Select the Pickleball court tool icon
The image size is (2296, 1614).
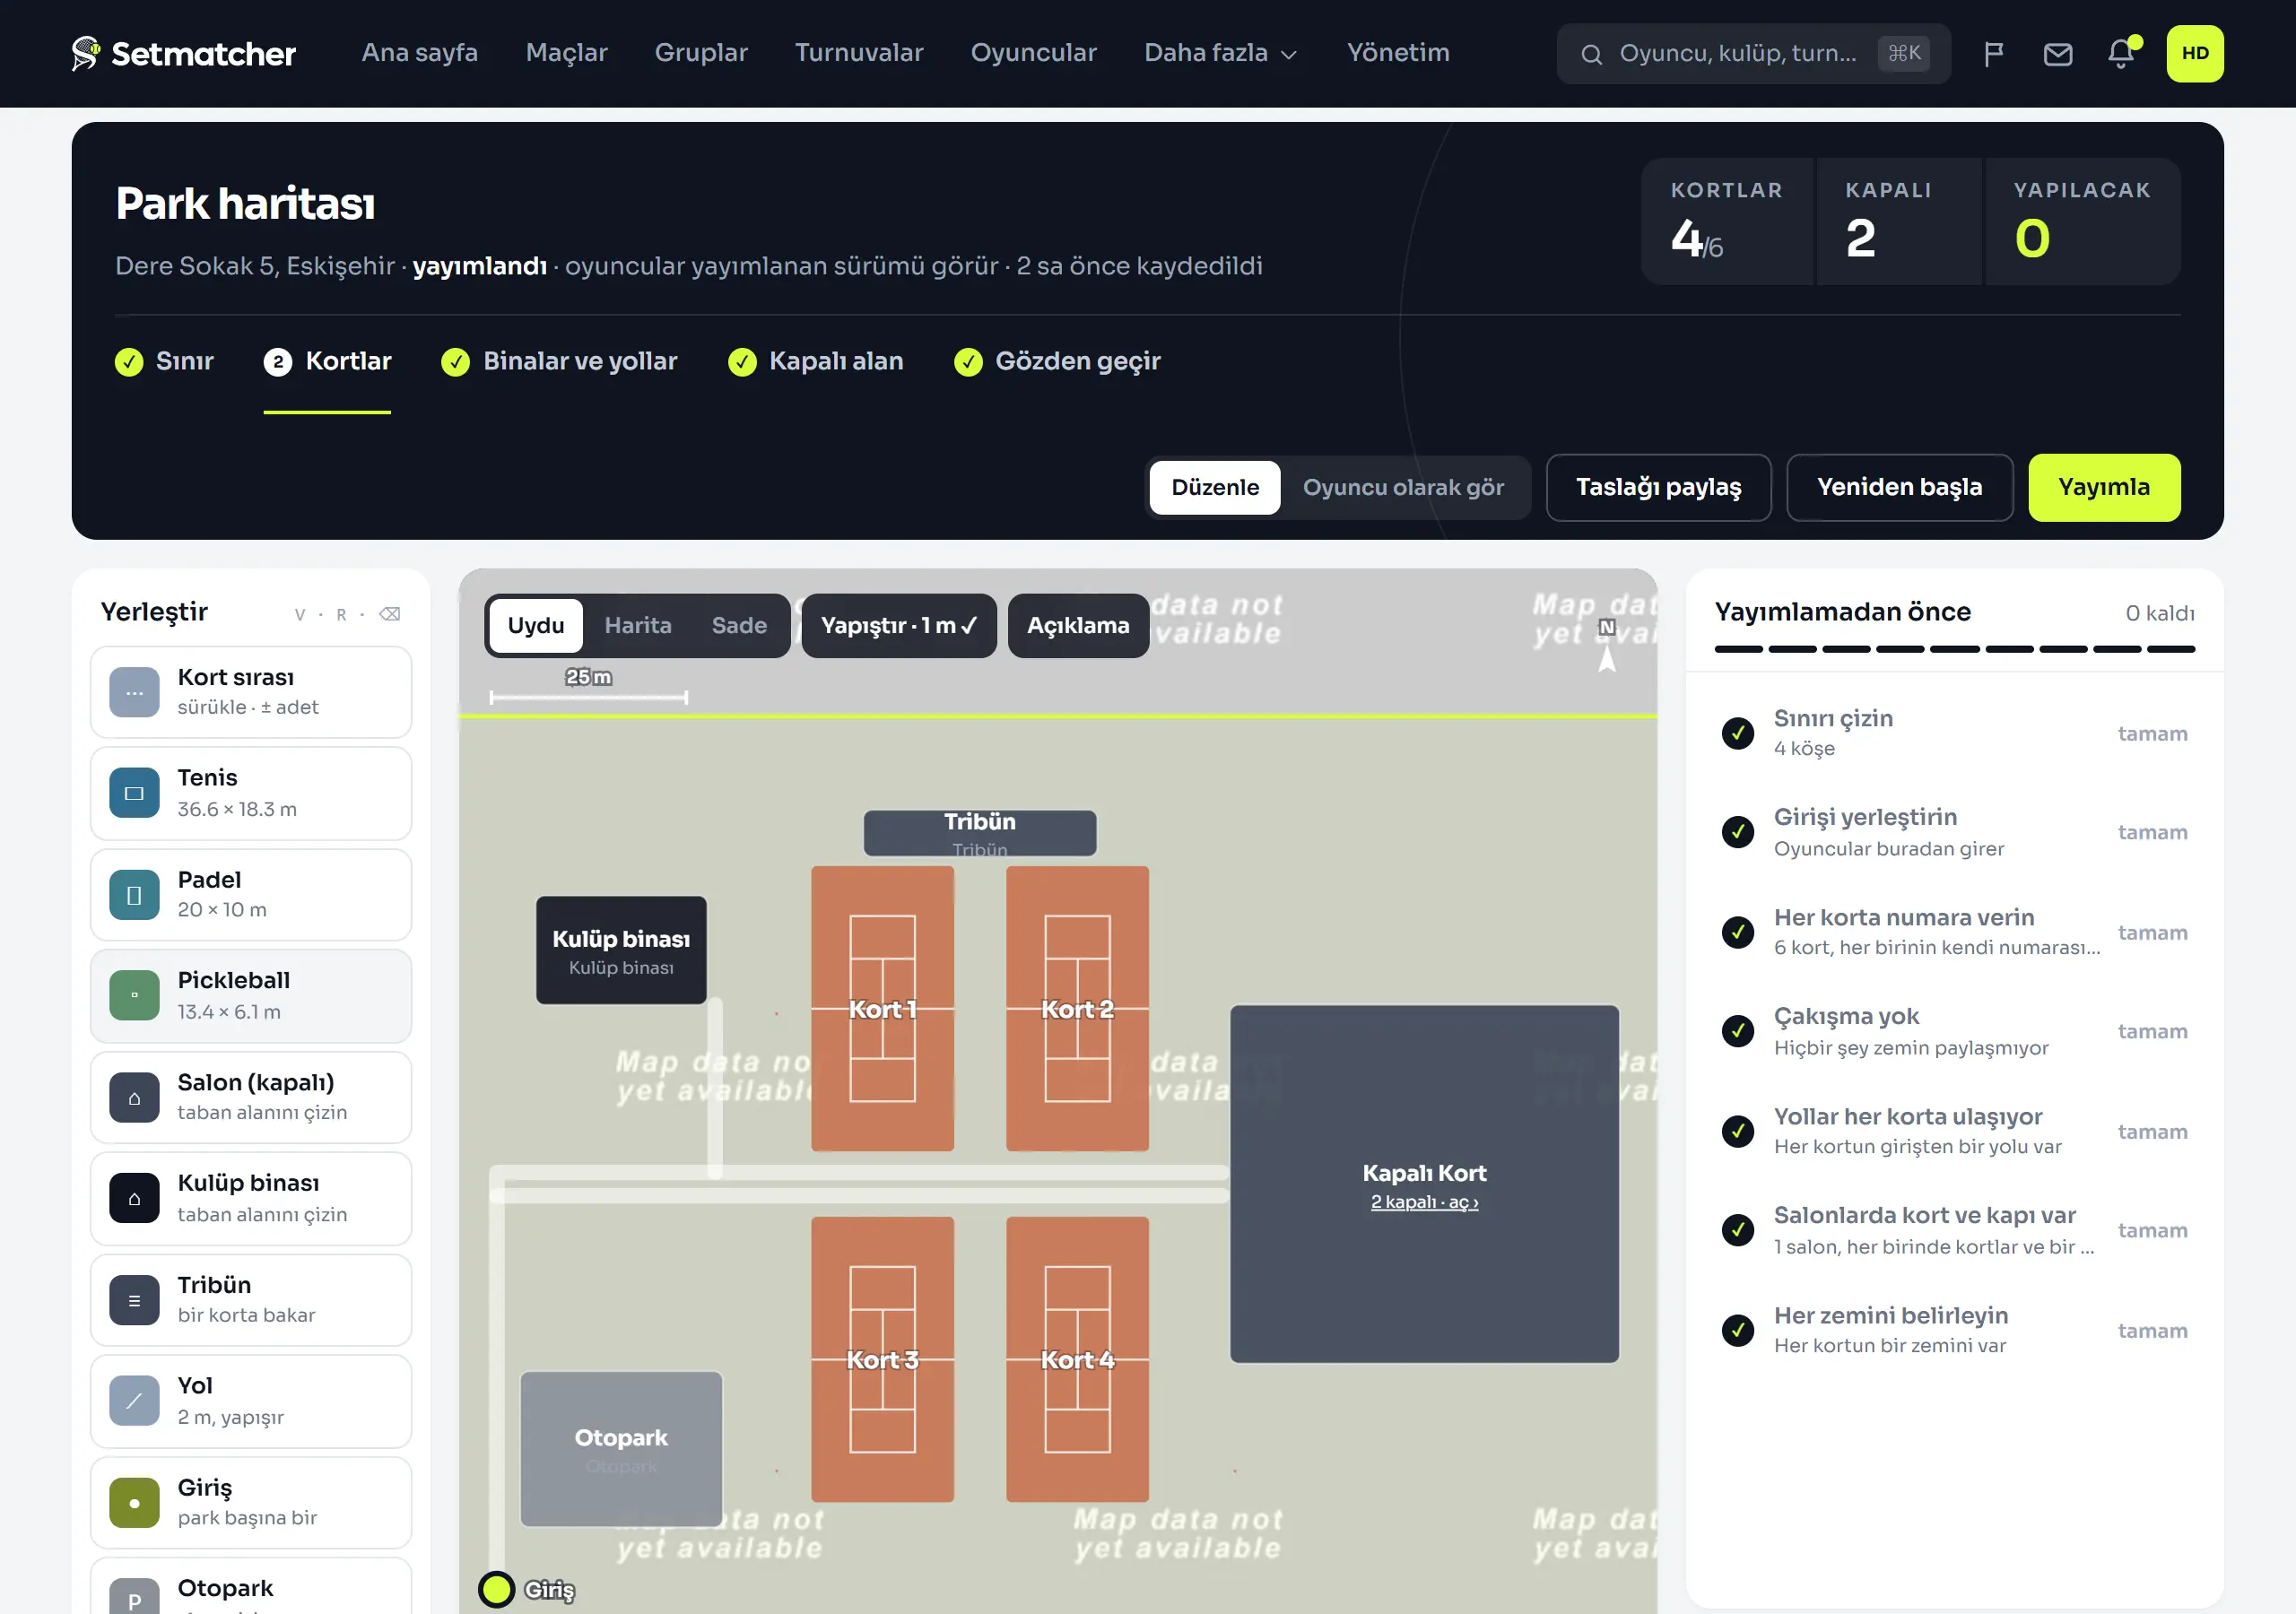pos(134,995)
